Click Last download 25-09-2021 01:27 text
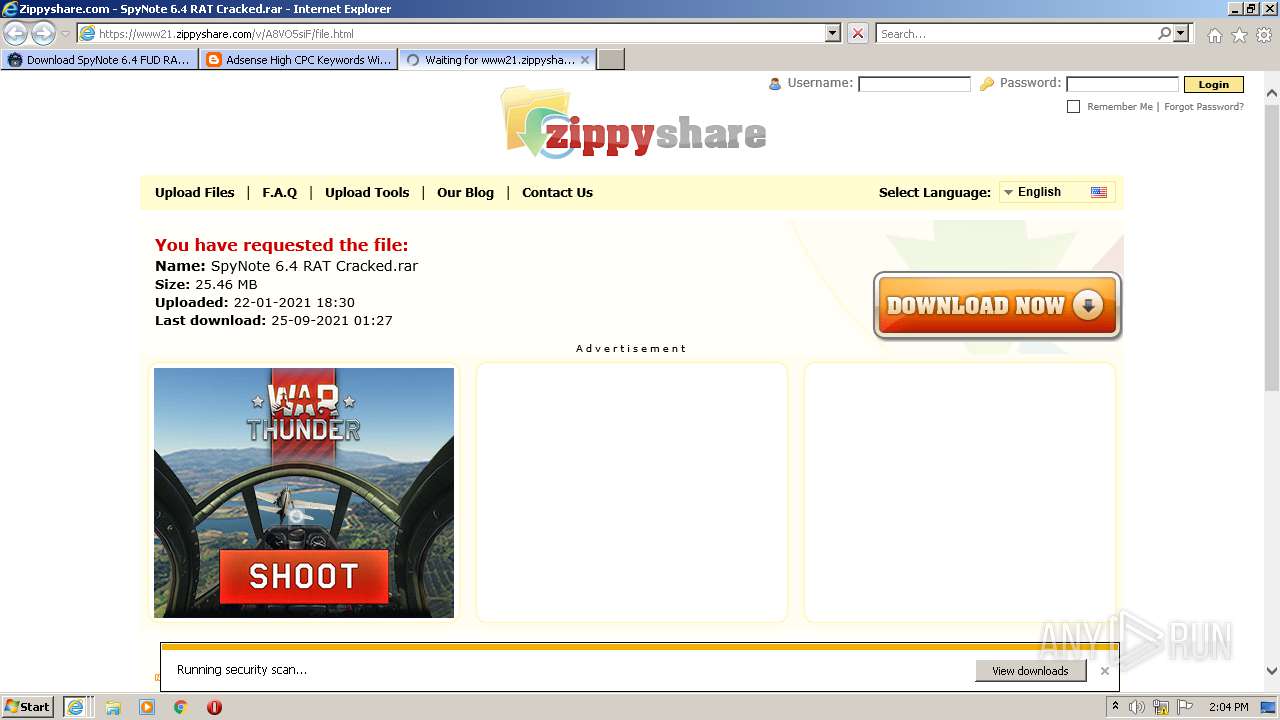This screenshot has height=720, width=1280. point(274,321)
